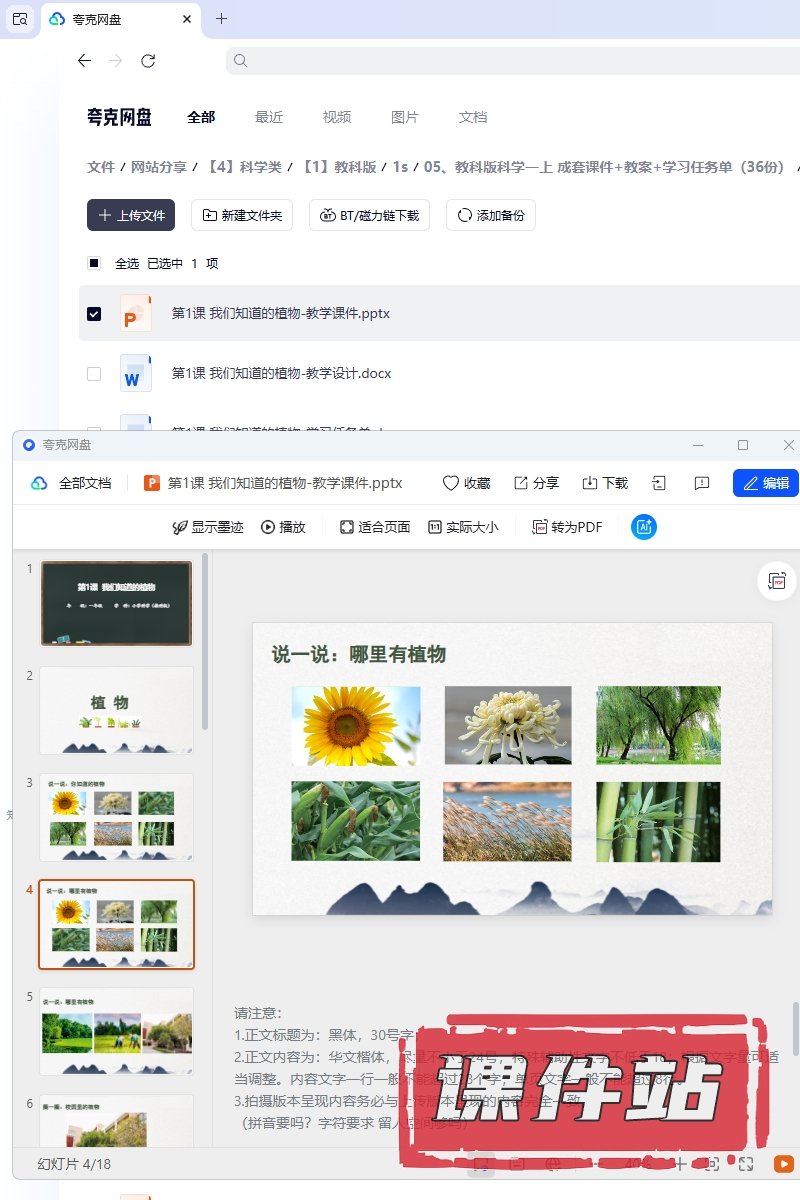The width and height of the screenshot is (800, 1200).
Task: Open the 文档 category tab
Action: coord(473,117)
